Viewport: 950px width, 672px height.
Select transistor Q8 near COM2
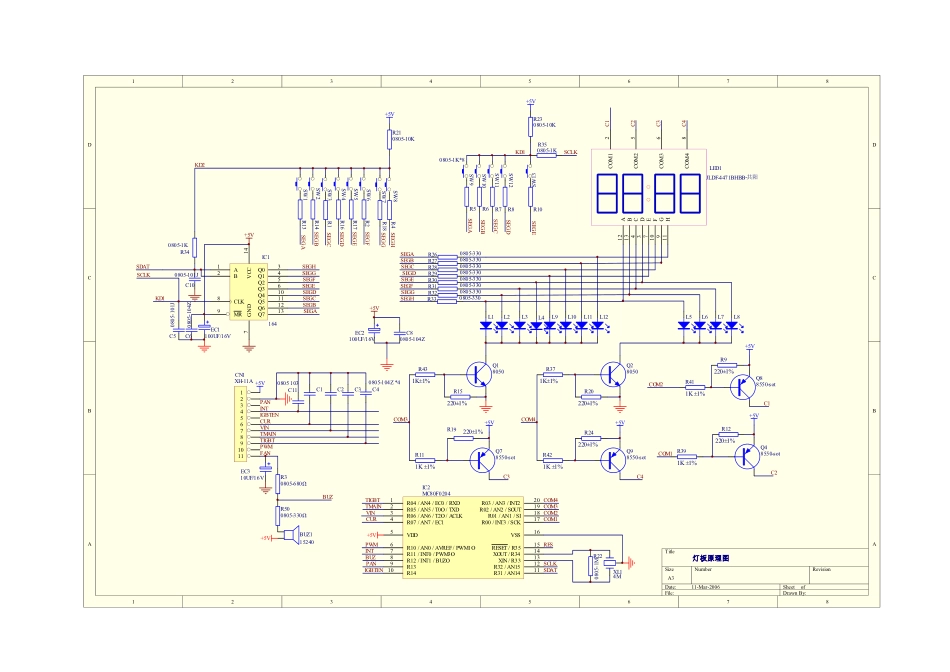tap(745, 383)
